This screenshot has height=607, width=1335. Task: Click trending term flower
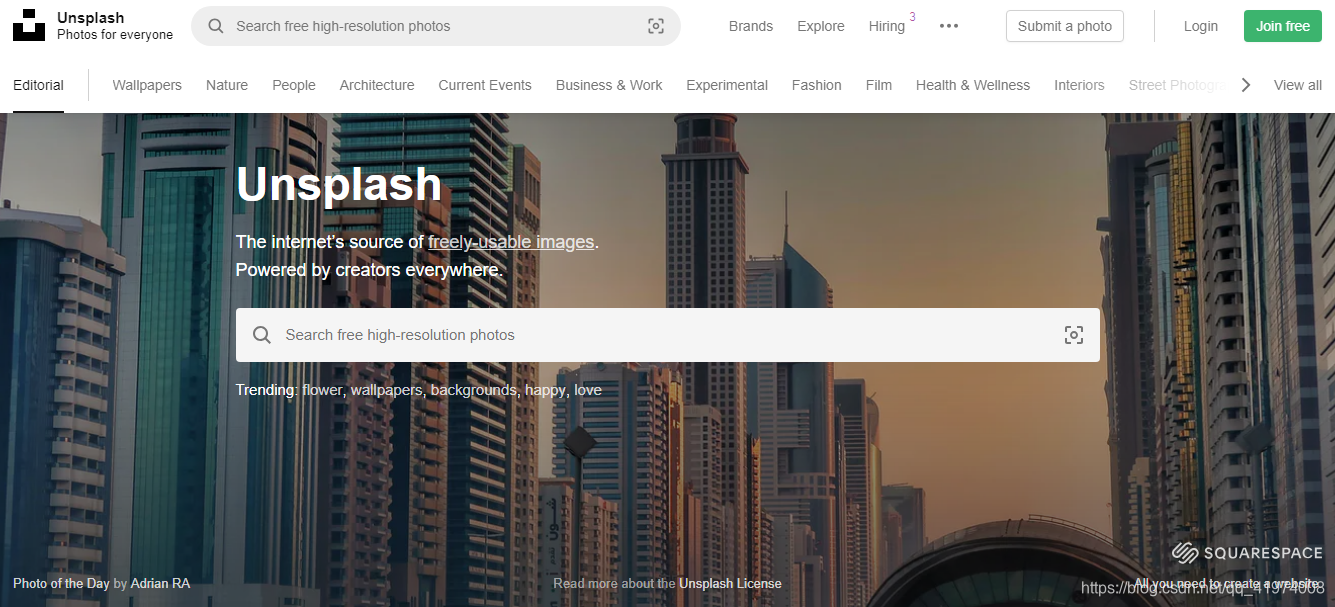[x=322, y=390]
